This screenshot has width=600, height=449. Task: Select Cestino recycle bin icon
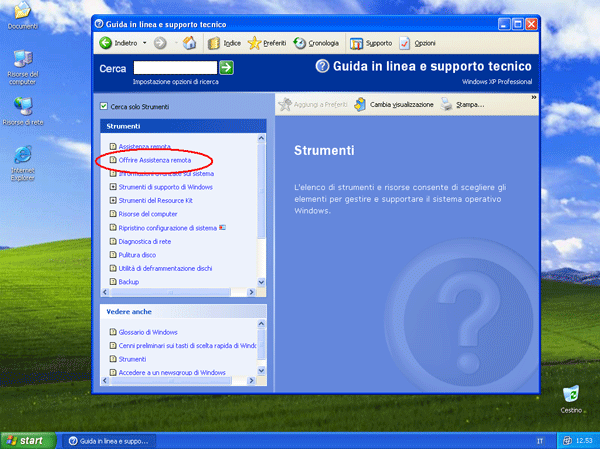click(x=571, y=399)
